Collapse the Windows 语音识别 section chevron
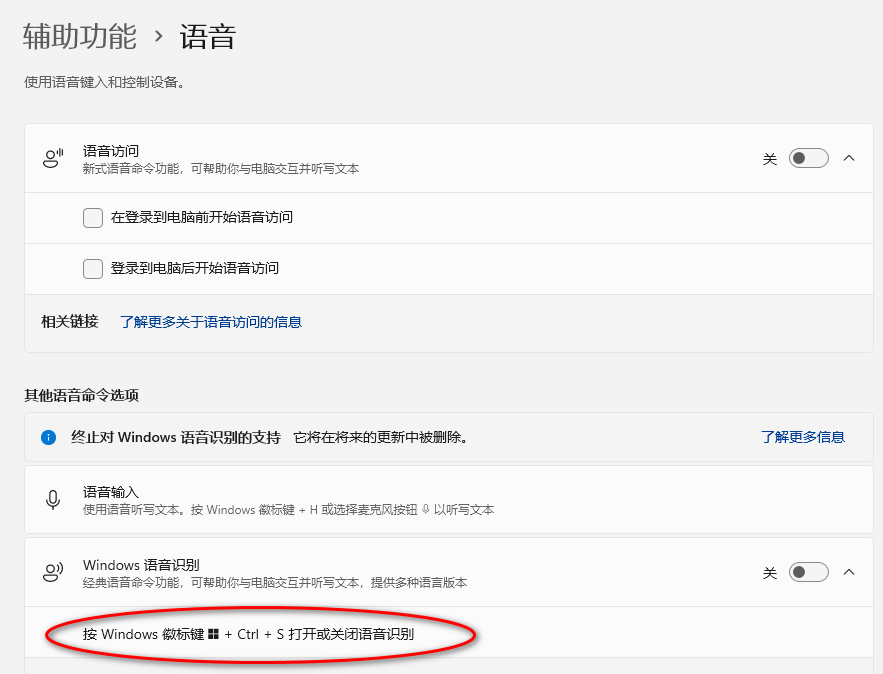 [x=849, y=572]
